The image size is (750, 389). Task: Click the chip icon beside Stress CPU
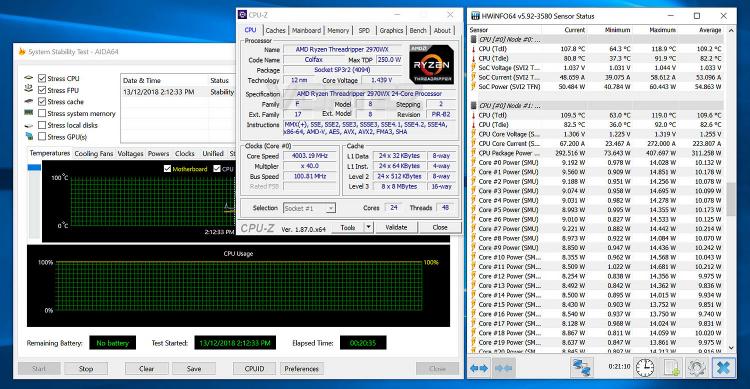coord(29,78)
